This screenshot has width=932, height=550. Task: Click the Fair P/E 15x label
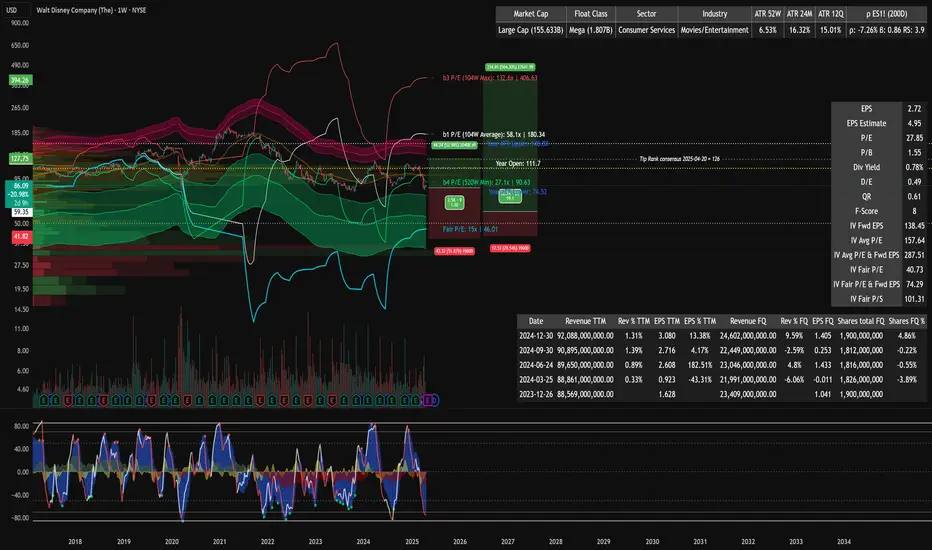470,229
